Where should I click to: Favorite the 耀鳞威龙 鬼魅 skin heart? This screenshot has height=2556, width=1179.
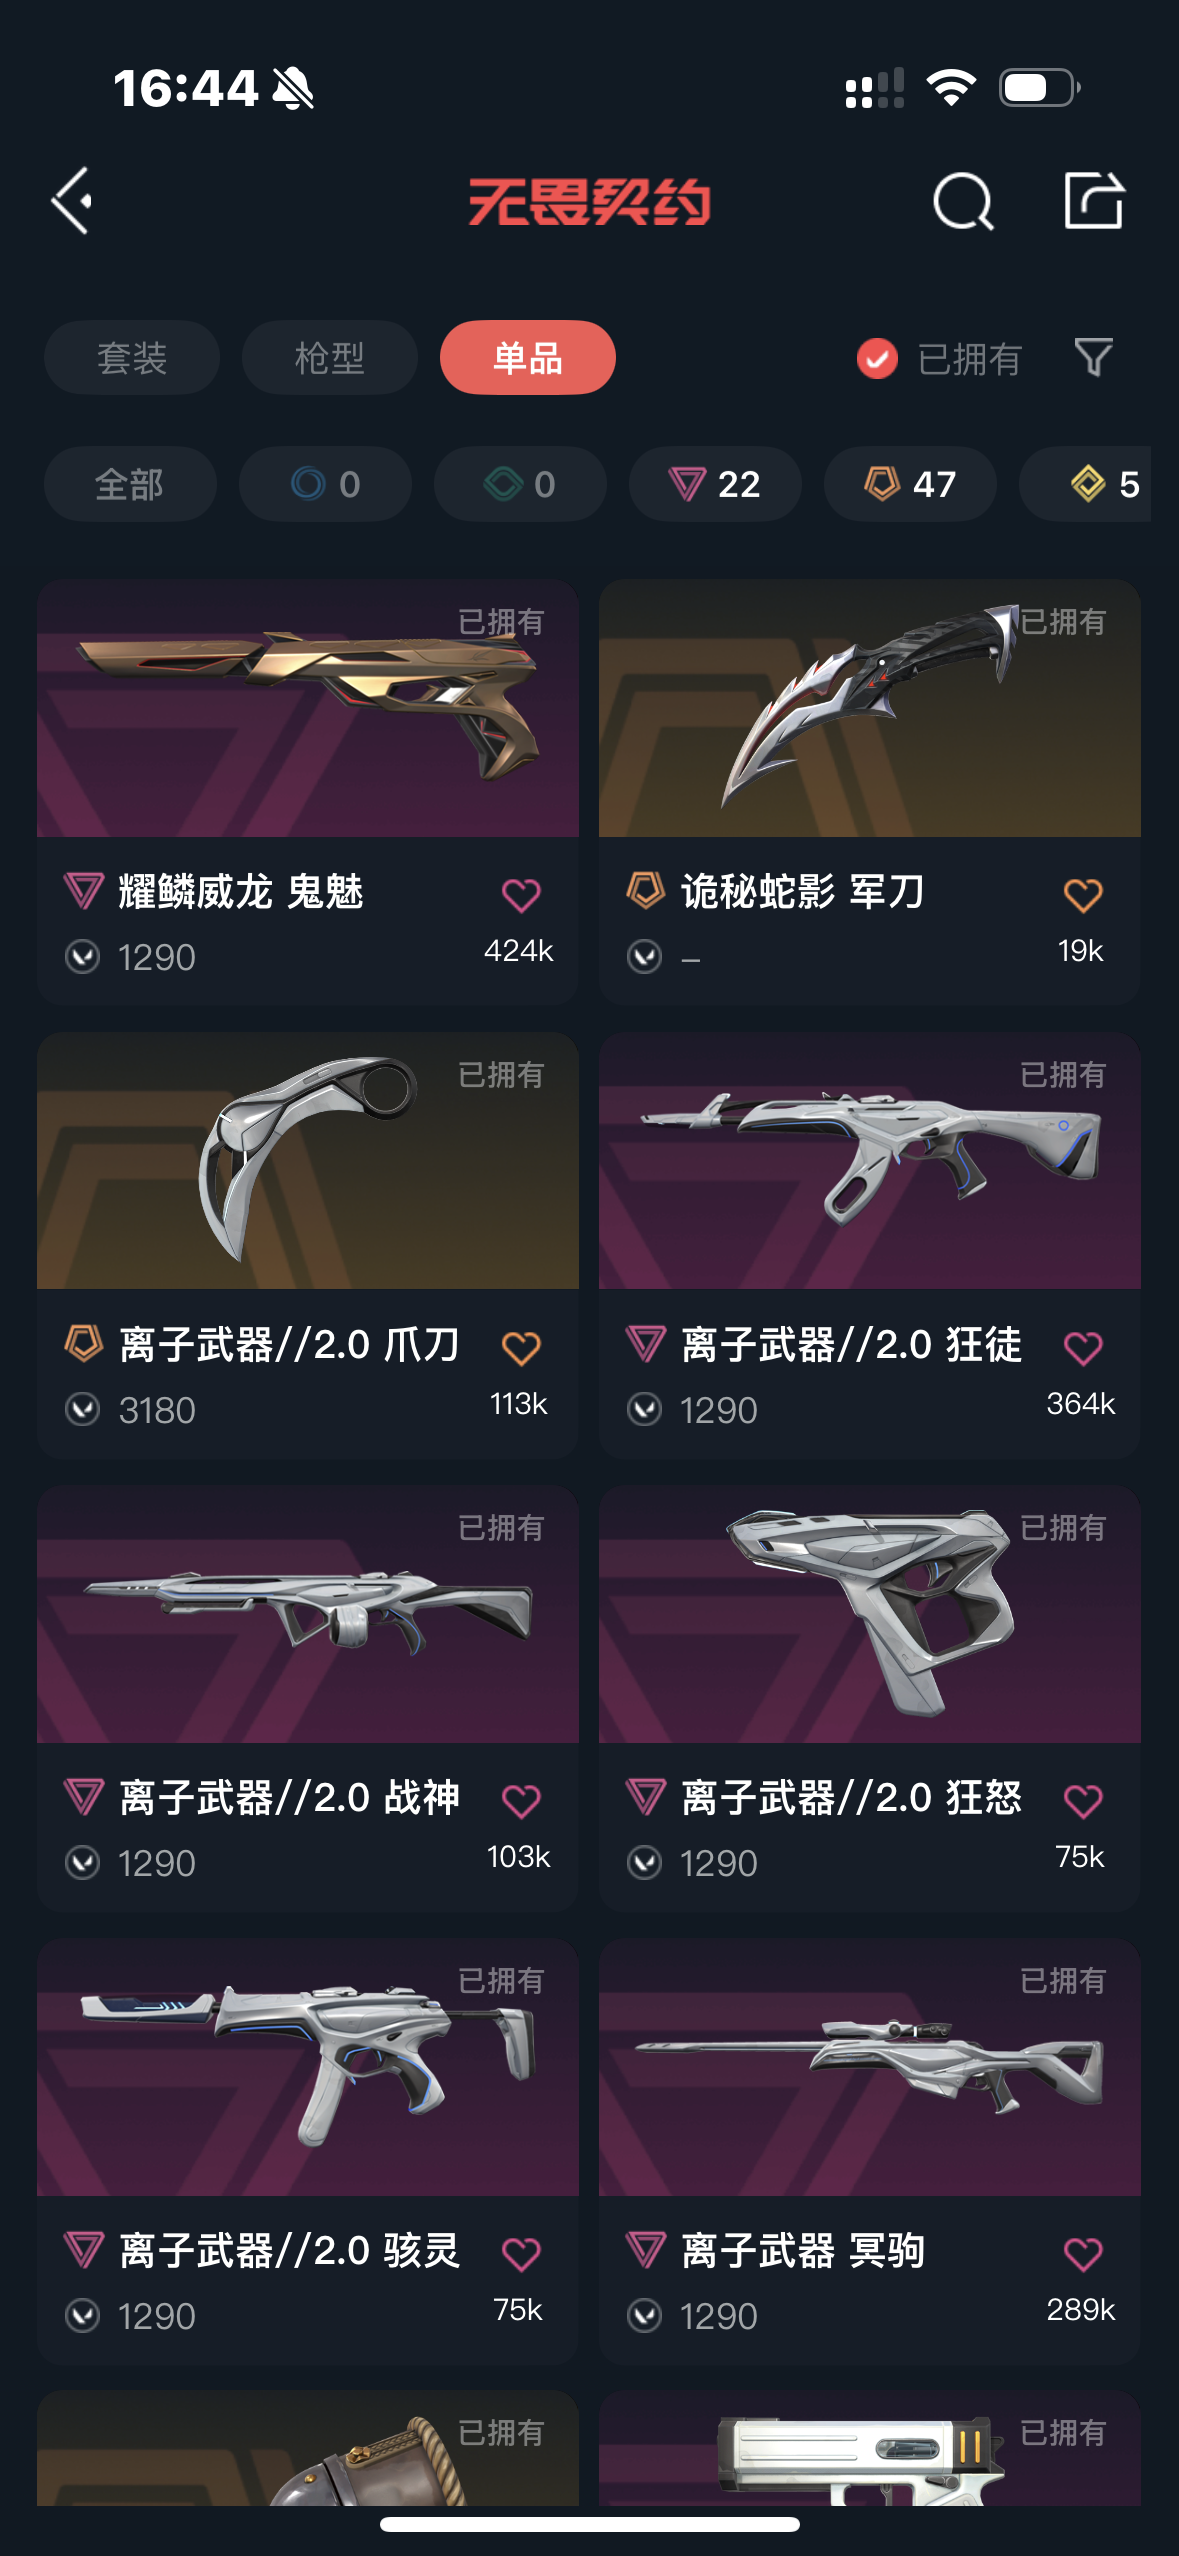click(x=521, y=895)
